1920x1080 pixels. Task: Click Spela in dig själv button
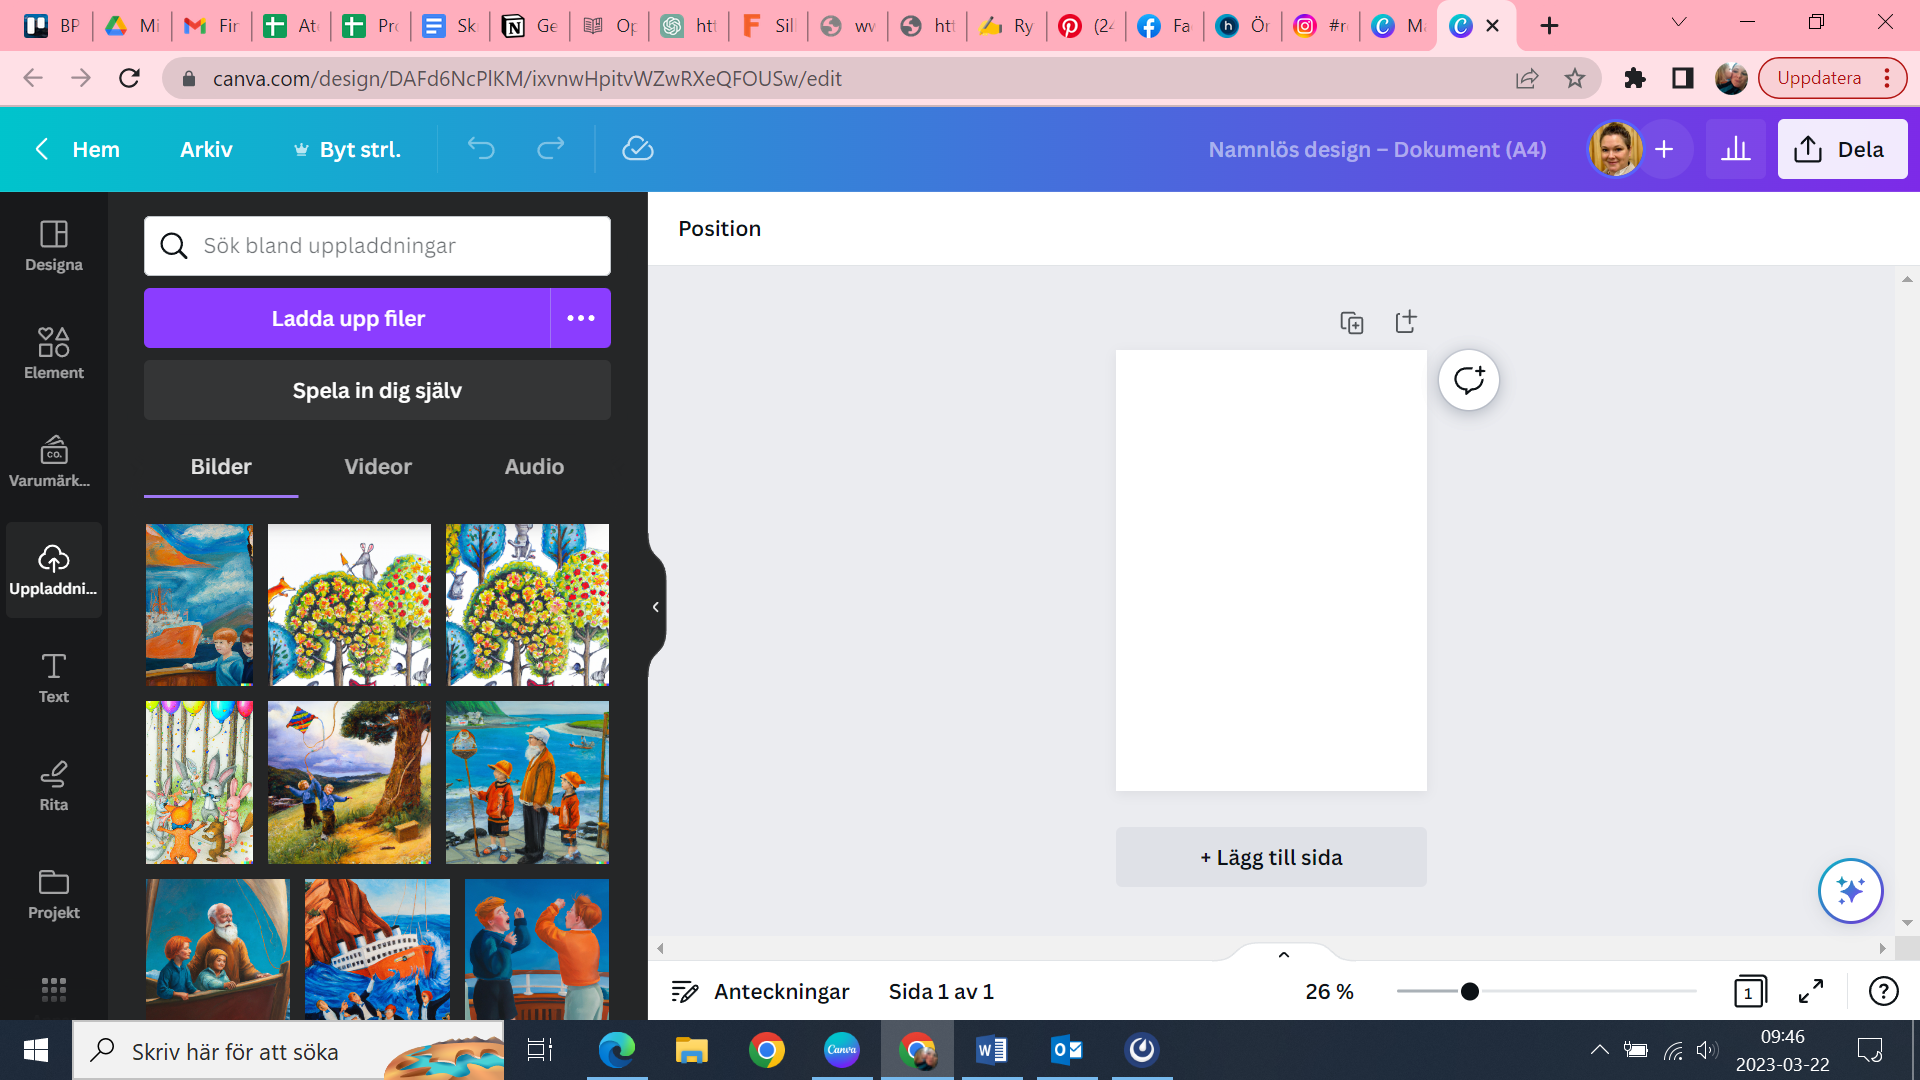(377, 390)
